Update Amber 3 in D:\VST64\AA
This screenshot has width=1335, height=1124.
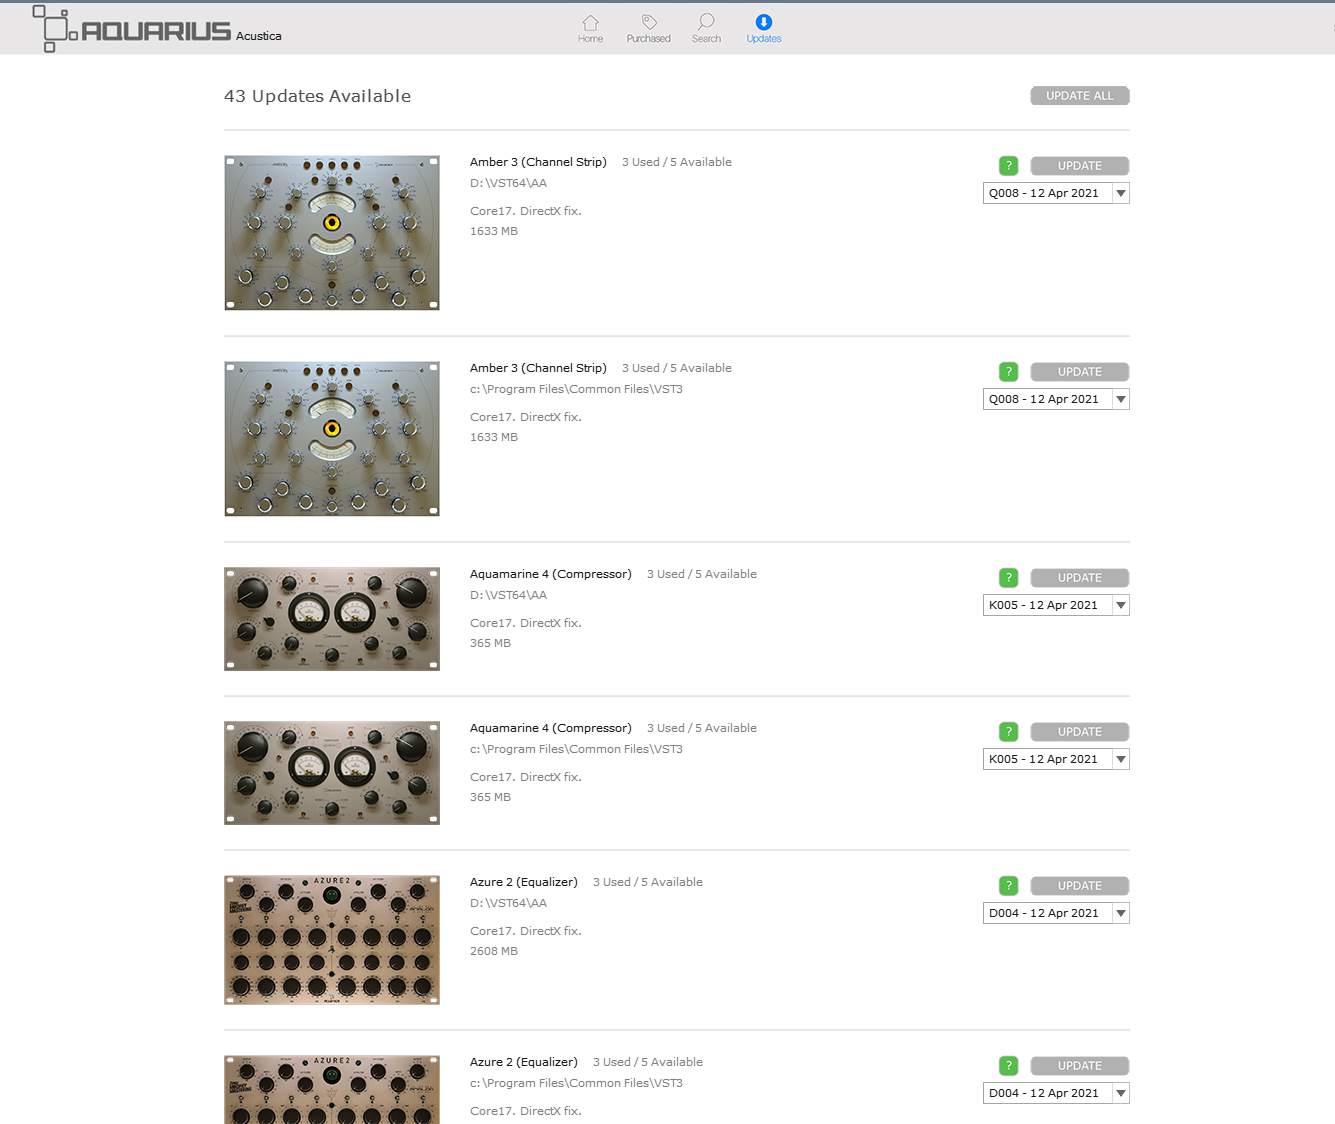(1080, 166)
